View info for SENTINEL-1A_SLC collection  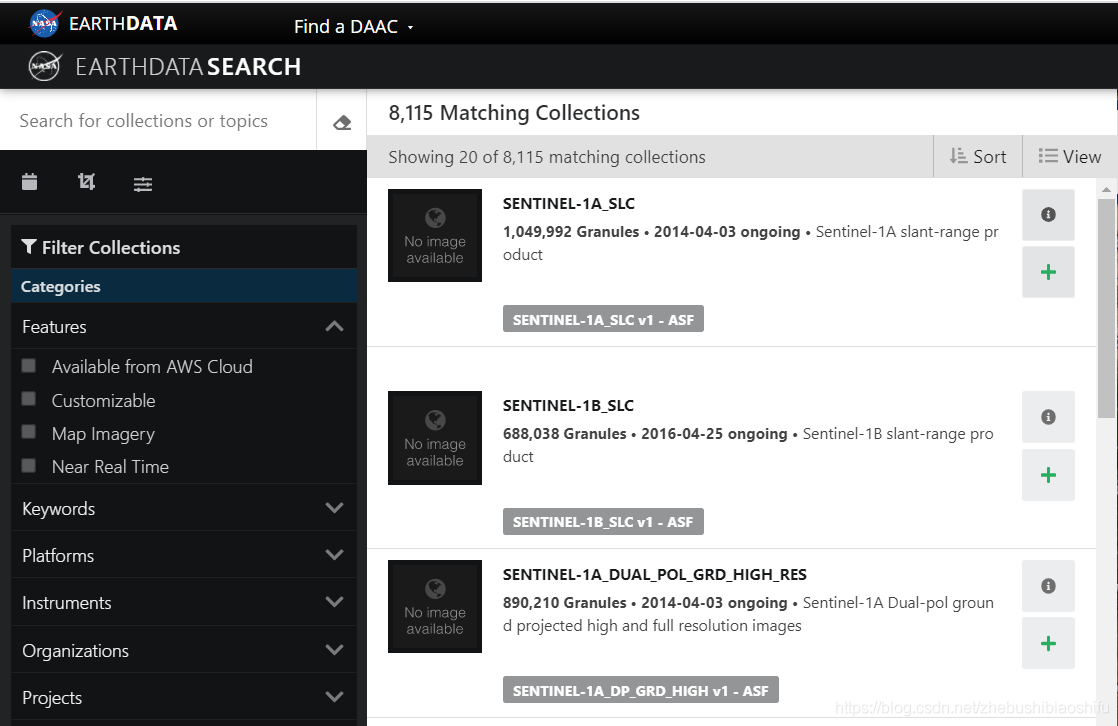pos(1048,215)
